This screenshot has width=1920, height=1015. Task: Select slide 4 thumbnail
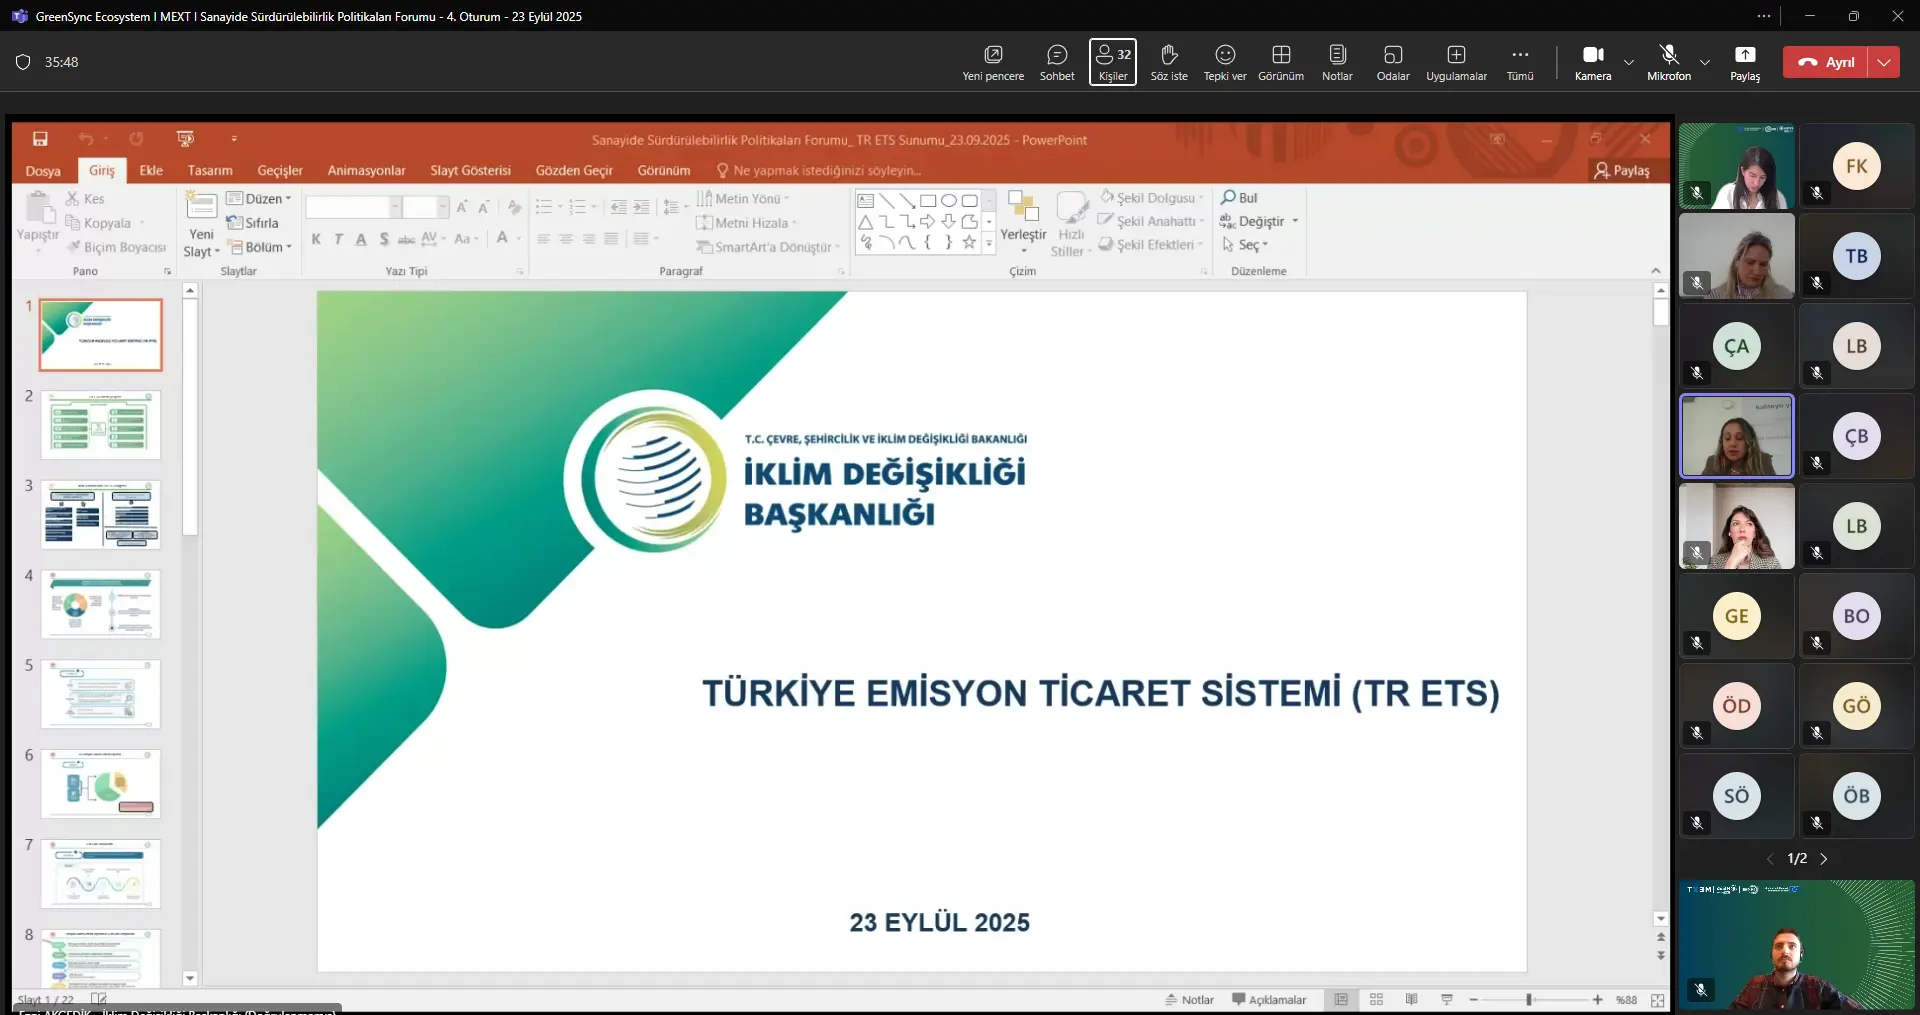(100, 604)
